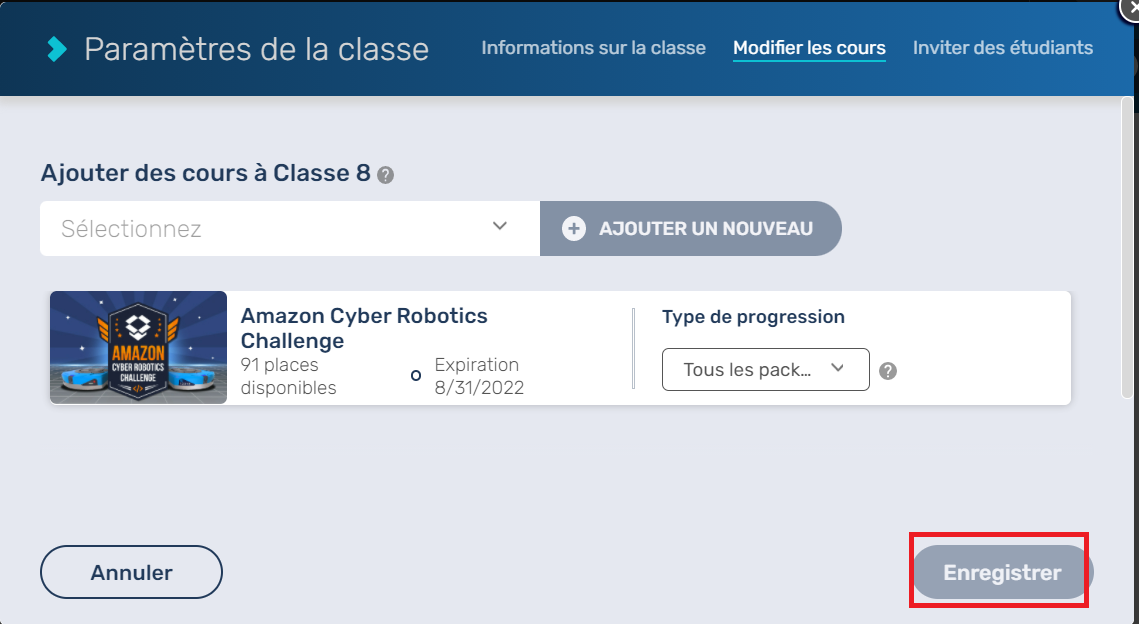Click the Expiration 8/31/2022 text
Screen dimensions: 1139x624
[478, 376]
